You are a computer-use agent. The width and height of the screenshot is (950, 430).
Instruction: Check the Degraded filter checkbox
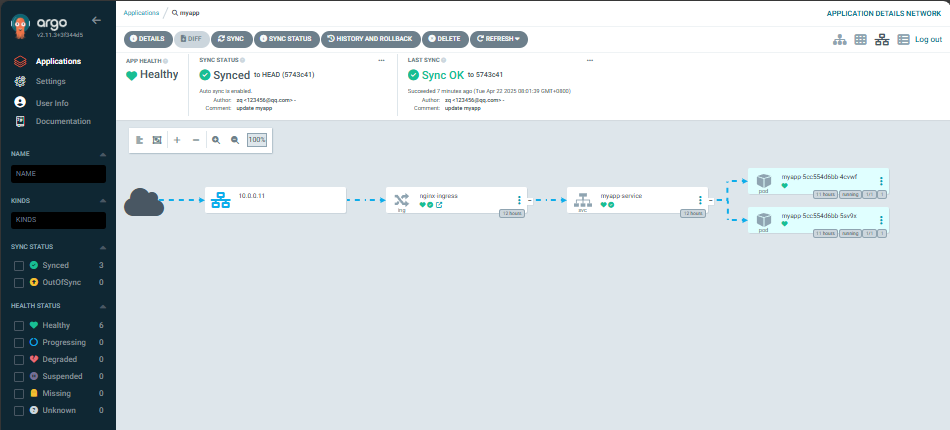[x=19, y=359]
